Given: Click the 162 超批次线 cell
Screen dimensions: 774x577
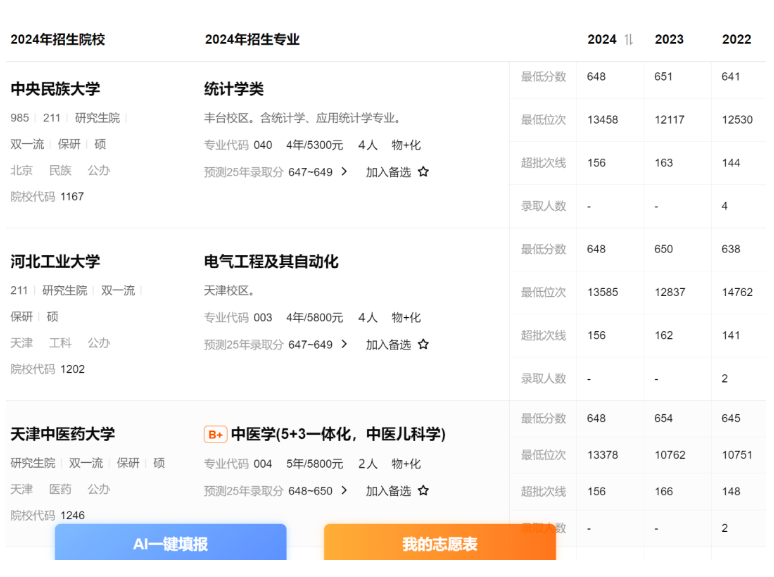Looking at the screenshot, I should coord(663,336).
